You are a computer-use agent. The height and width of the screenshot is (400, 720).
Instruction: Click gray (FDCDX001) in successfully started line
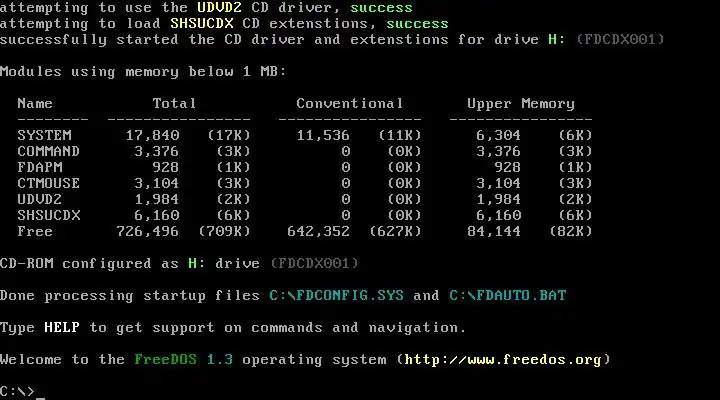click(620, 39)
